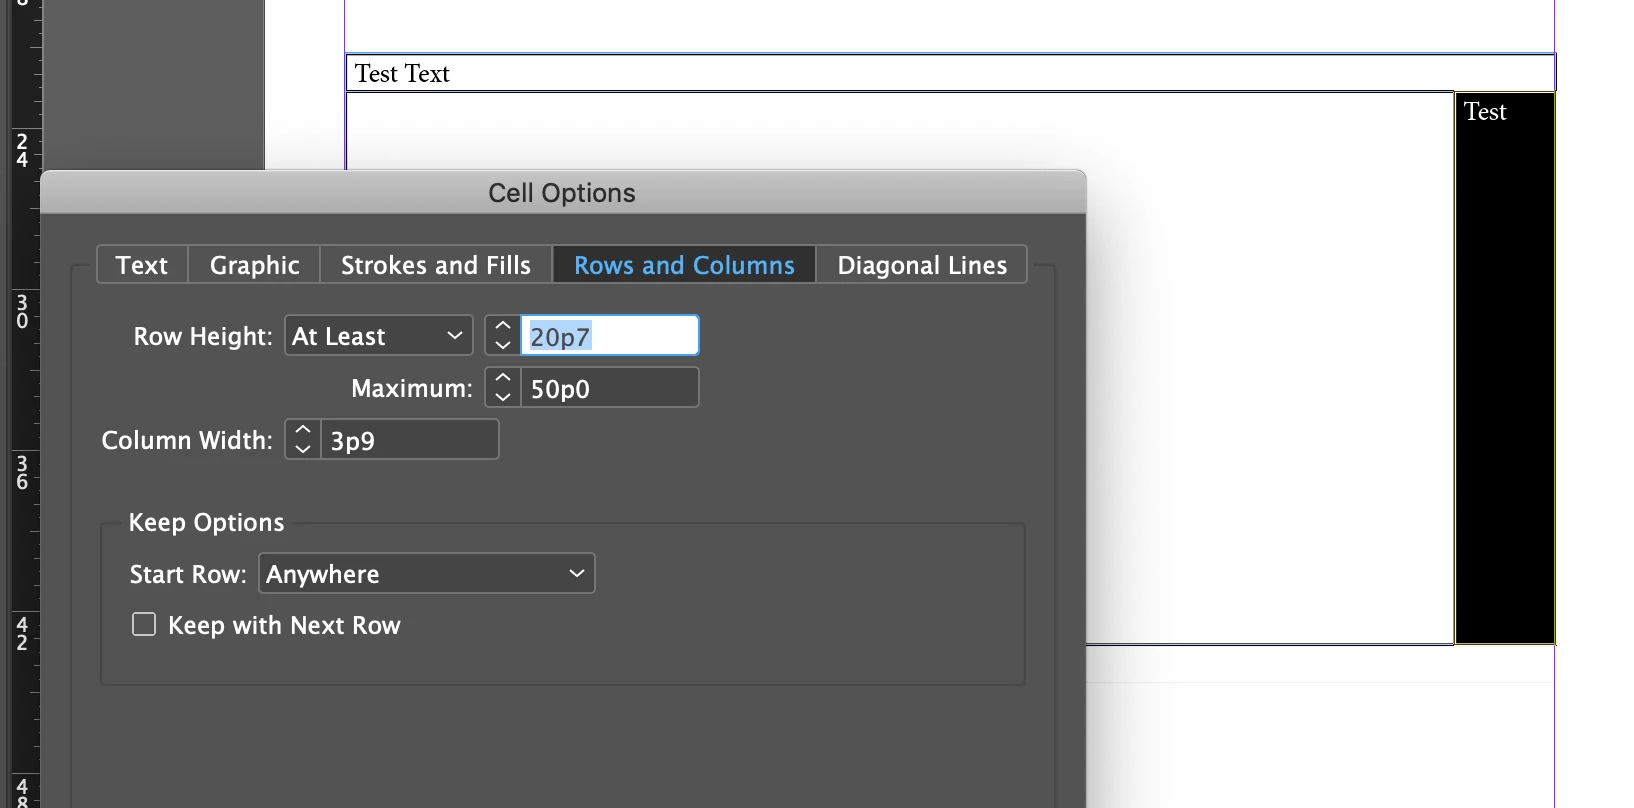Enable Keep with Next Row checkbox
The height and width of the screenshot is (808, 1634).
pos(144,625)
